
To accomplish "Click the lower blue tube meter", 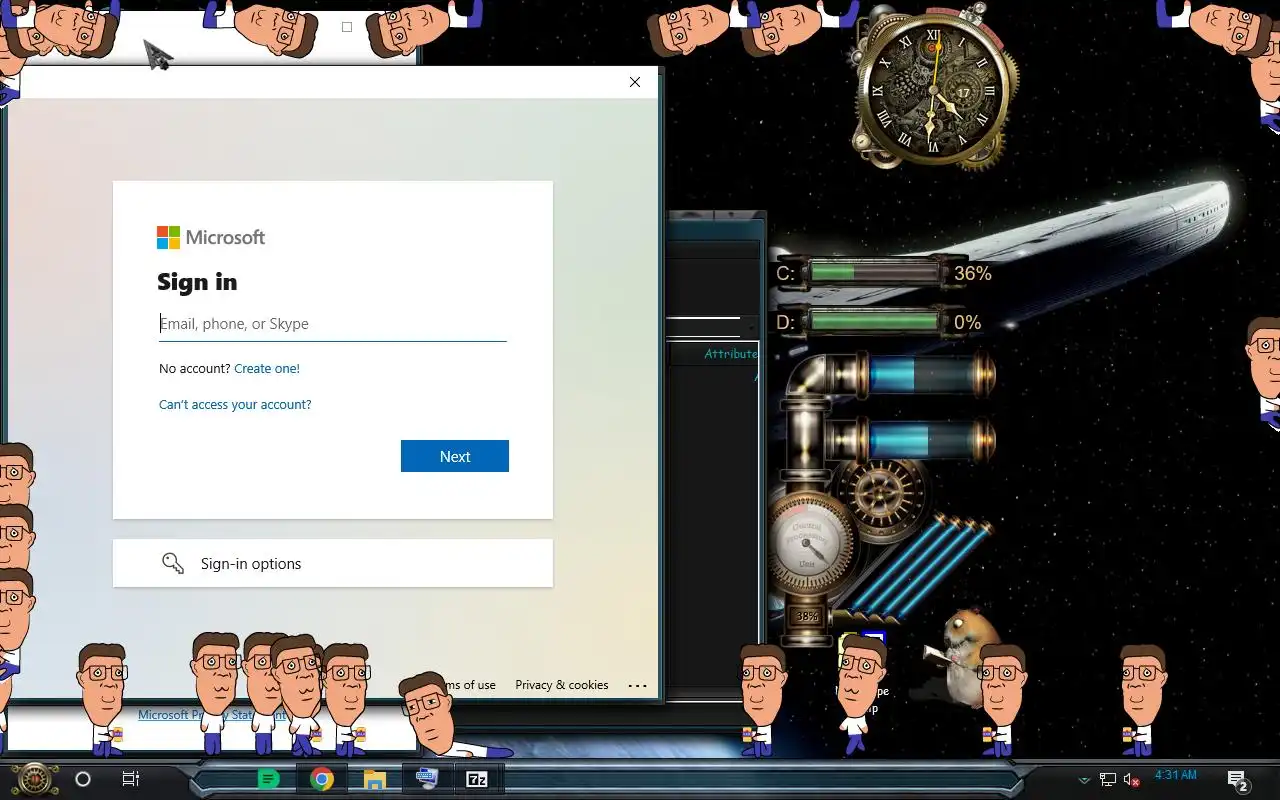I will [x=918, y=441].
